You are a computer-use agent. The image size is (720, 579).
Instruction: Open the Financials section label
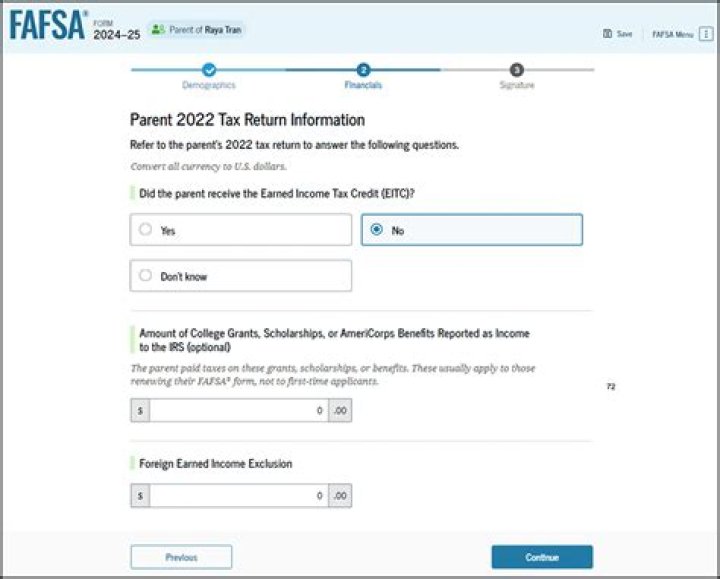[x=363, y=86]
